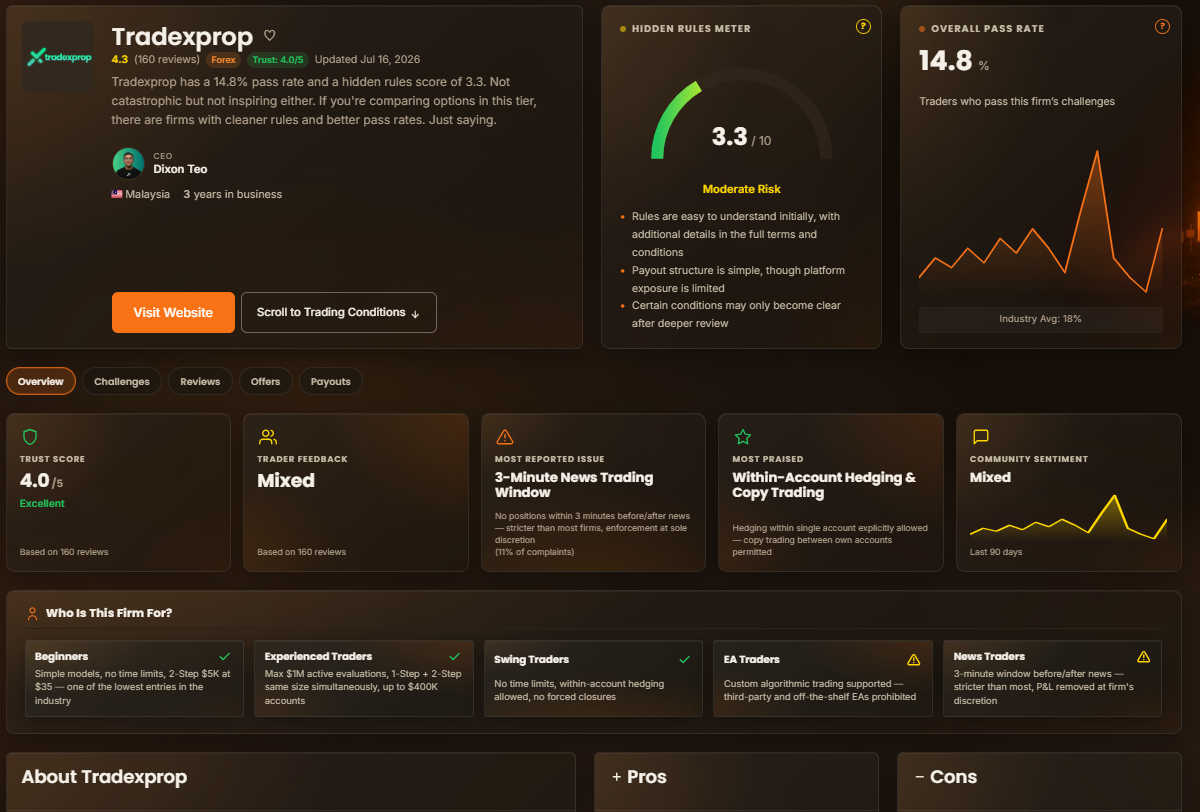Click the 3-Minute News Trading Window heading
Viewport: 1200px width, 812px height.
point(574,485)
